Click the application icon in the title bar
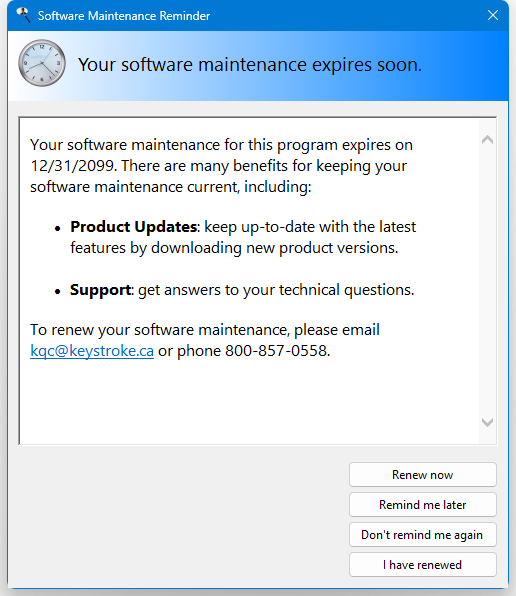Screen dimensions: 516x596 pos(23,15)
